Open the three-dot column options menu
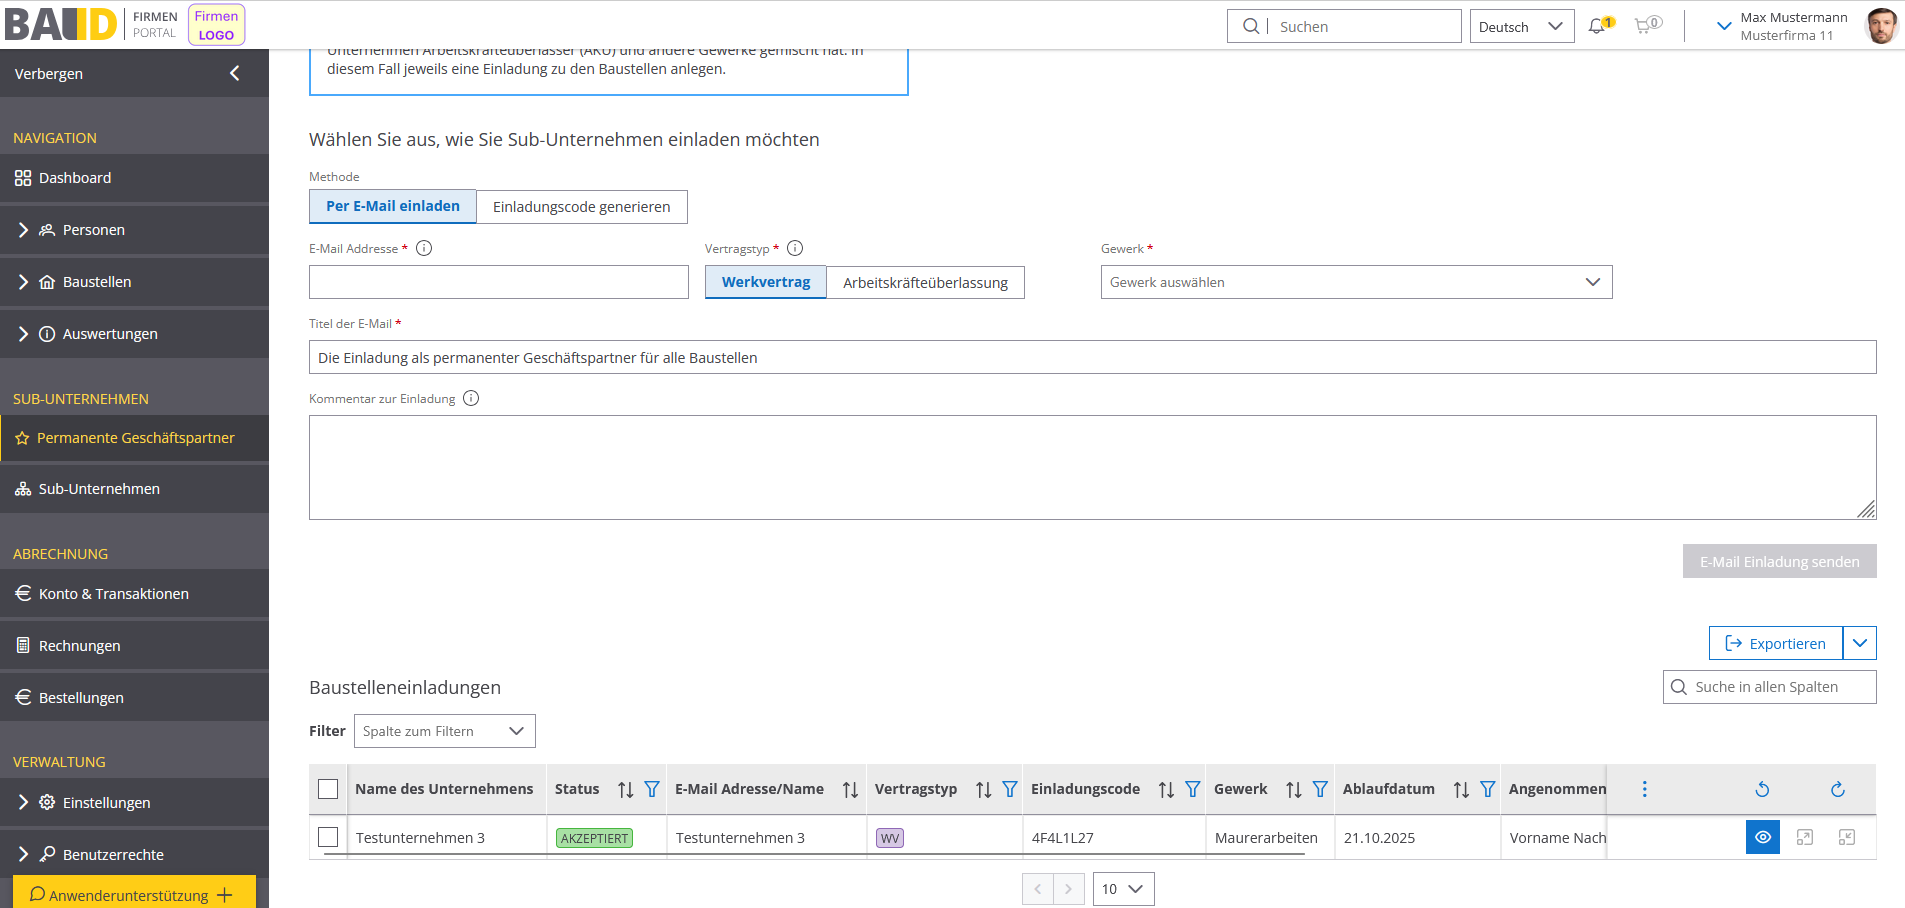Image resolution: width=1905 pixels, height=908 pixels. click(x=1644, y=789)
